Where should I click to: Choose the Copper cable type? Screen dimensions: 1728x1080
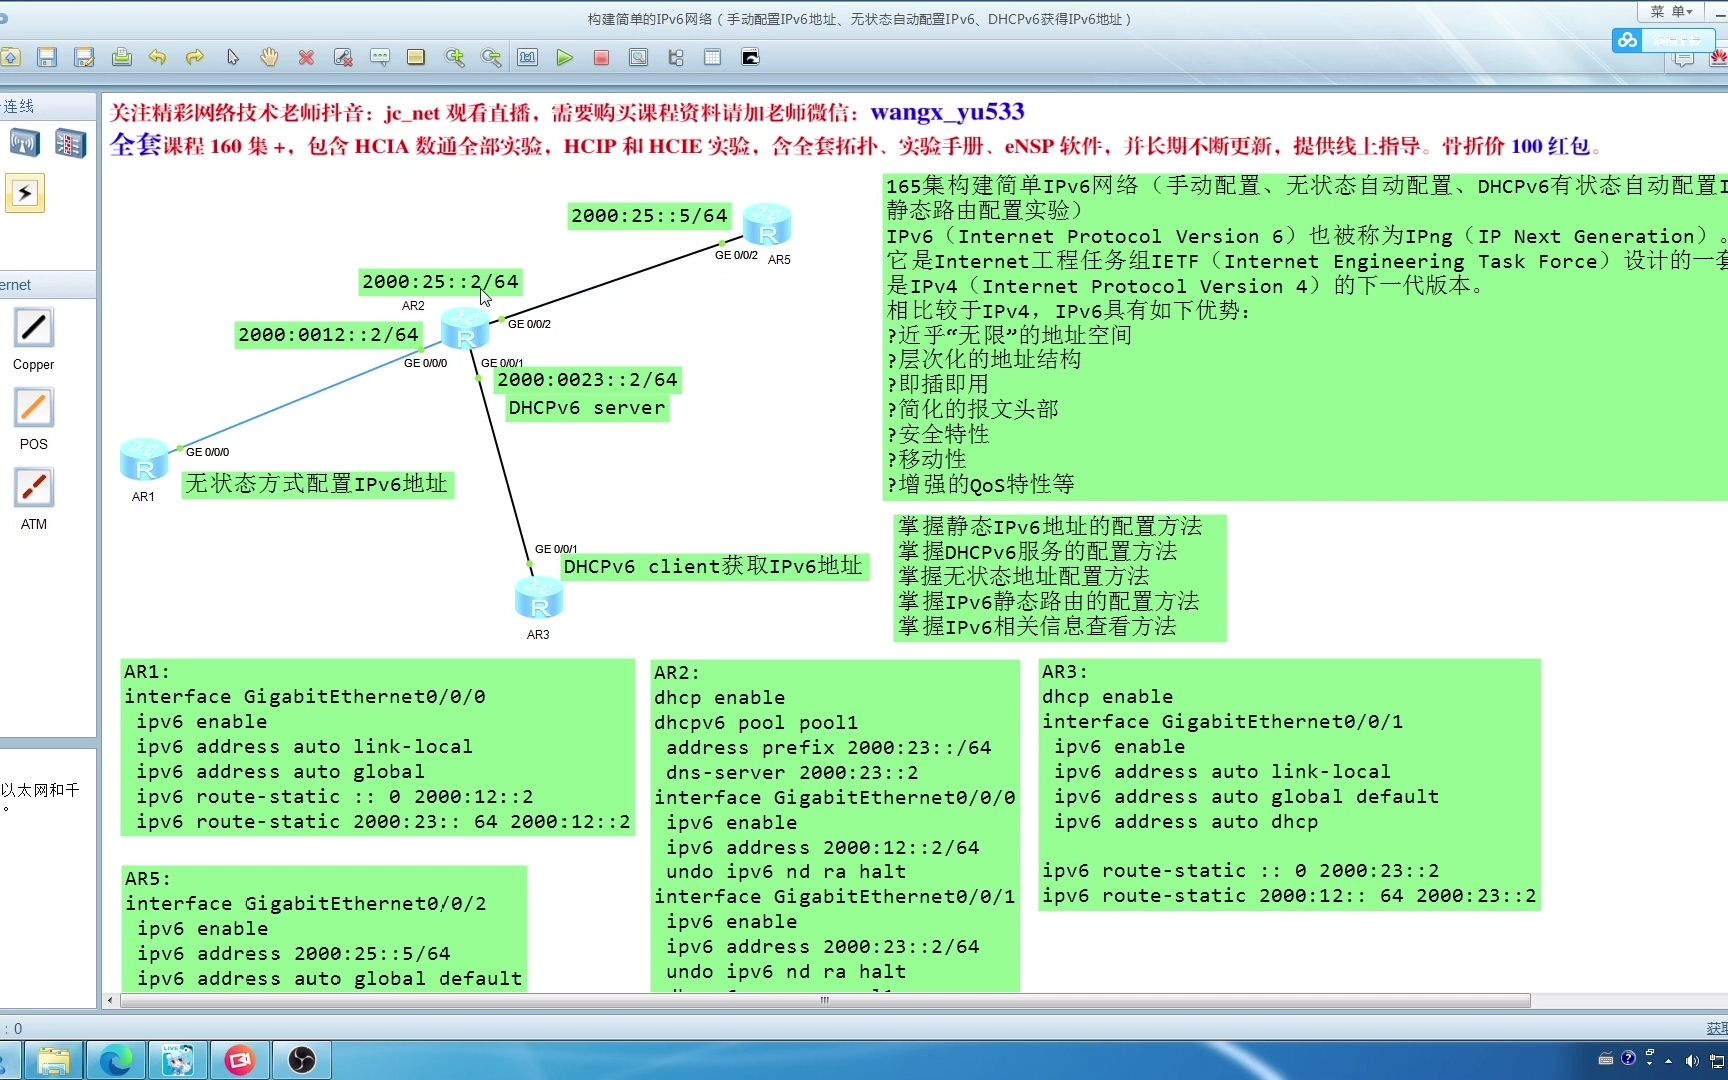point(33,328)
